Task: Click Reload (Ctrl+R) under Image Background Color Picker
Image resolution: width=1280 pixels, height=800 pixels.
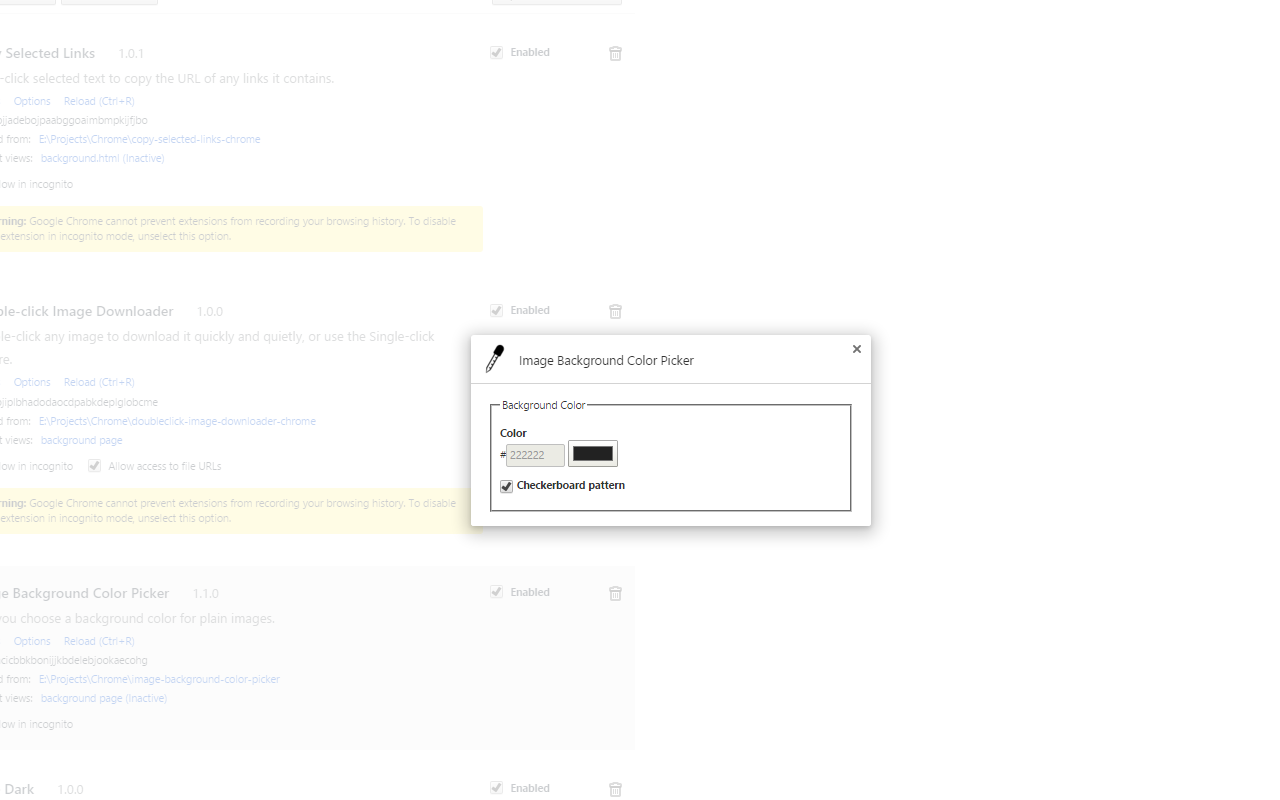Action: tap(99, 641)
